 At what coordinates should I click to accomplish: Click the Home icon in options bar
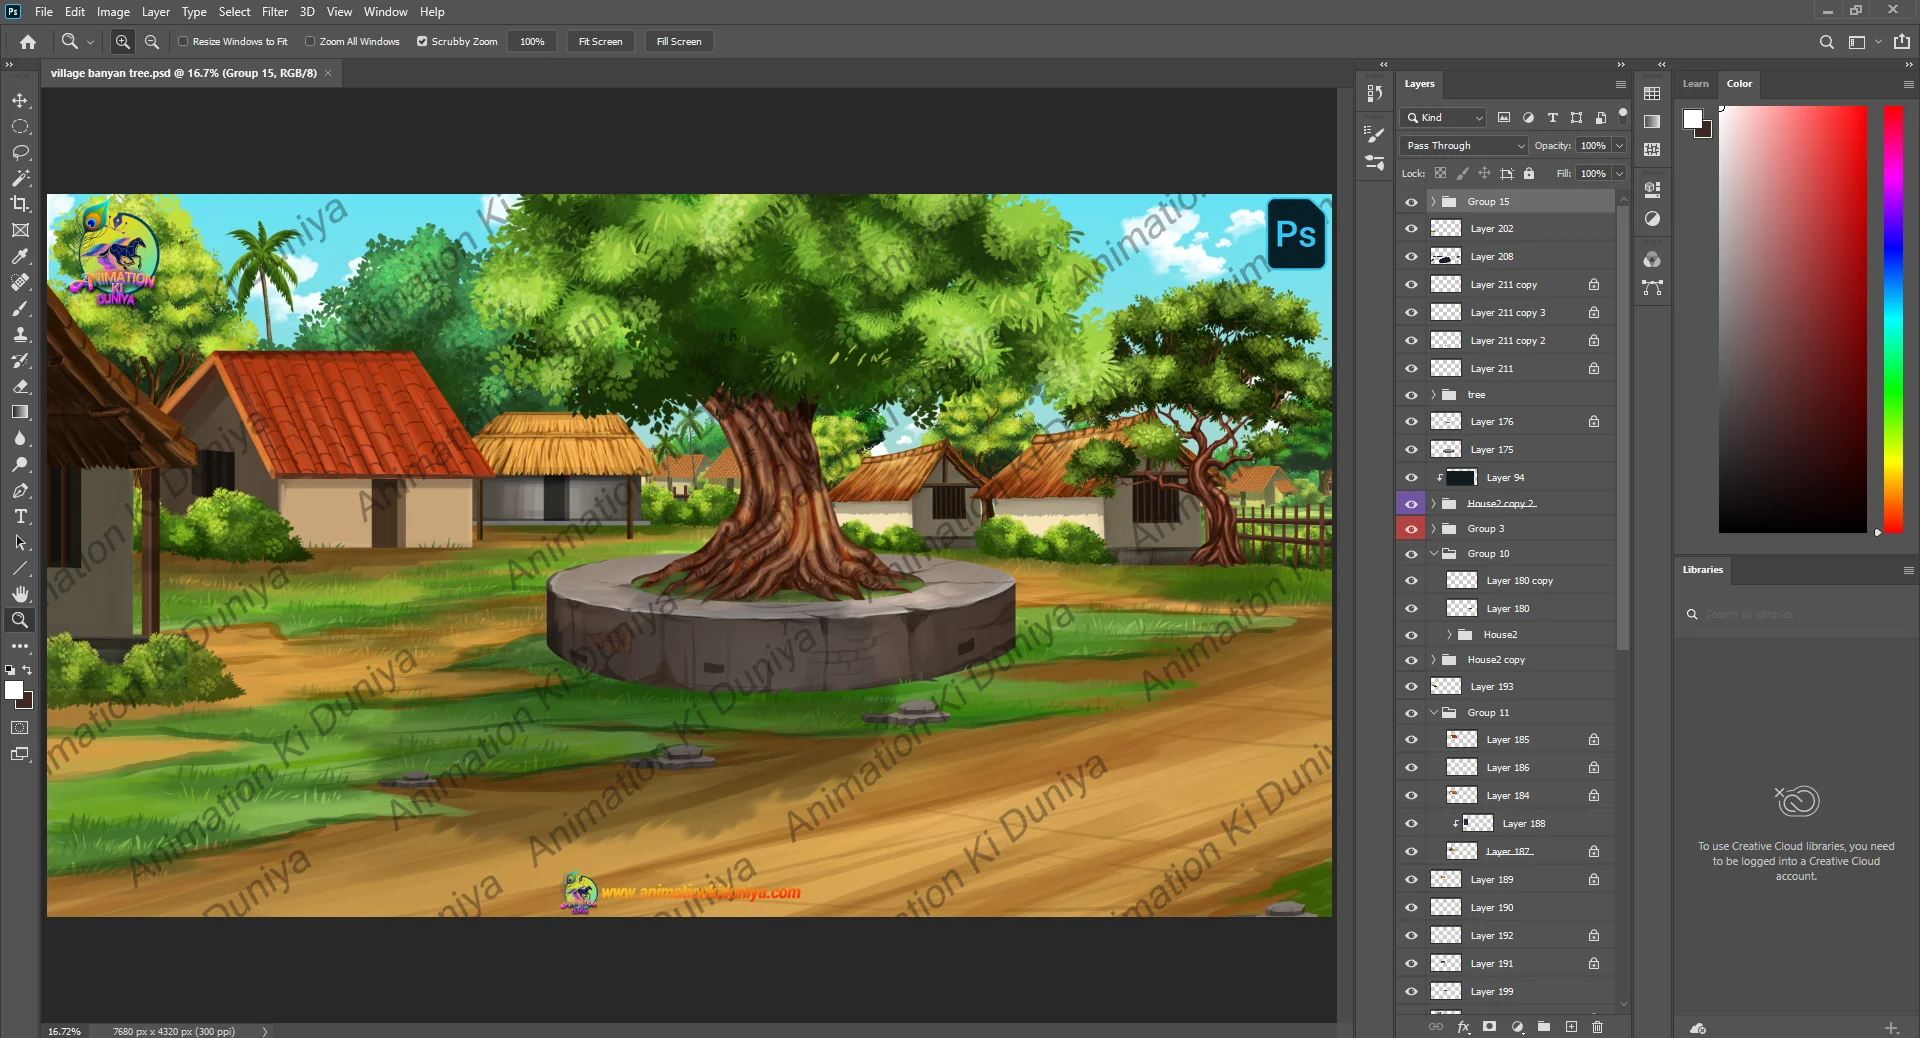point(28,42)
